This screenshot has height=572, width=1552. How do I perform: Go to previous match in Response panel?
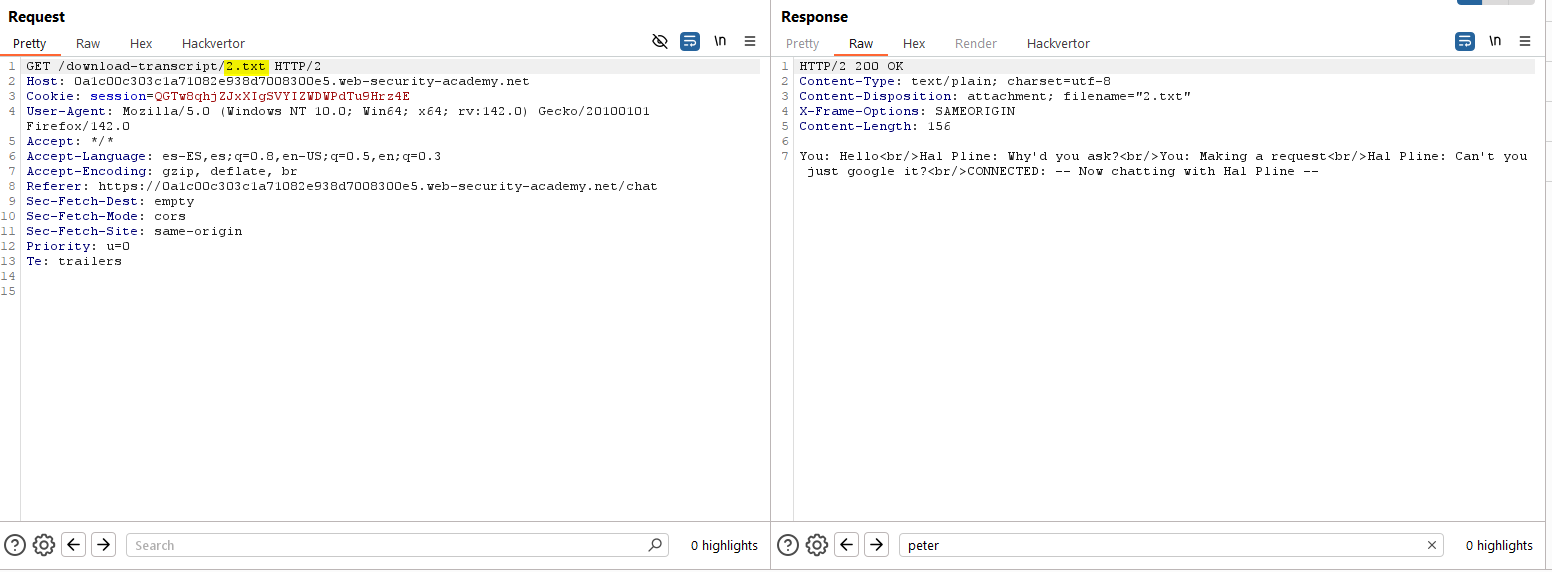847,545
